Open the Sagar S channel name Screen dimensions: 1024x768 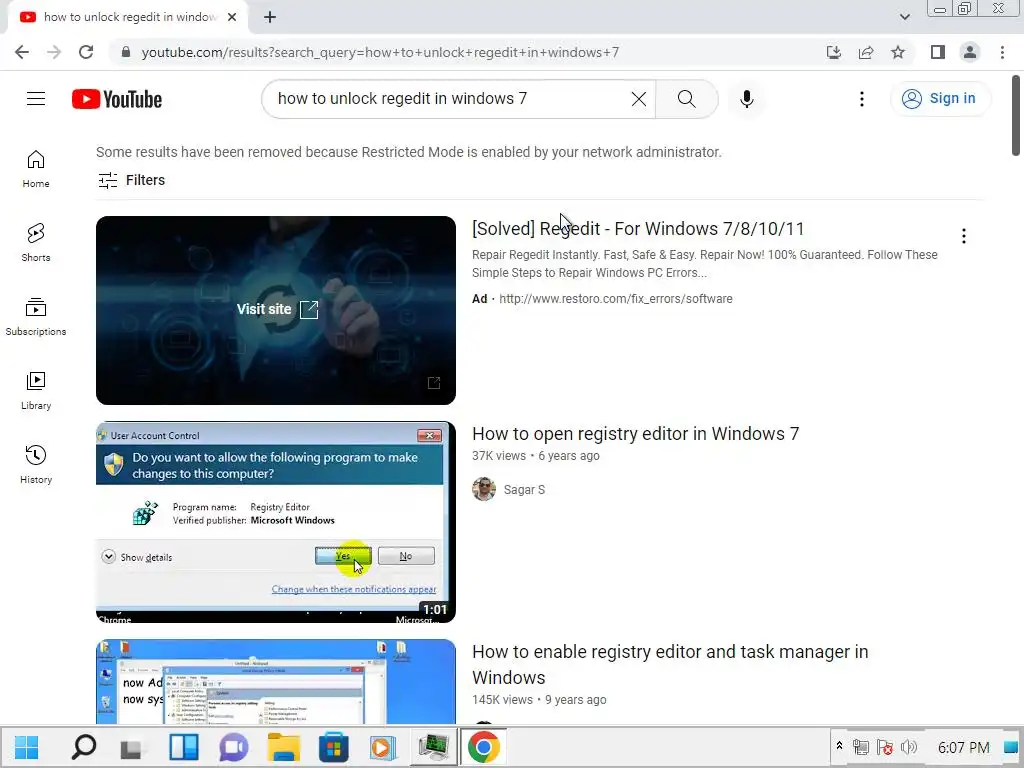(524, 490)
